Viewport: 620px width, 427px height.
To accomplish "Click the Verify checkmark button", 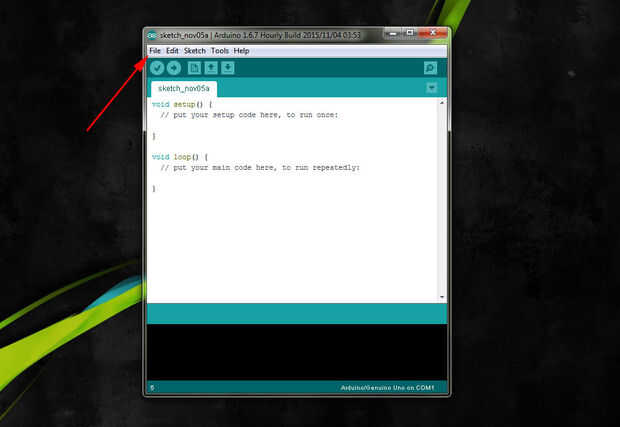I will (x=157, y=68).
